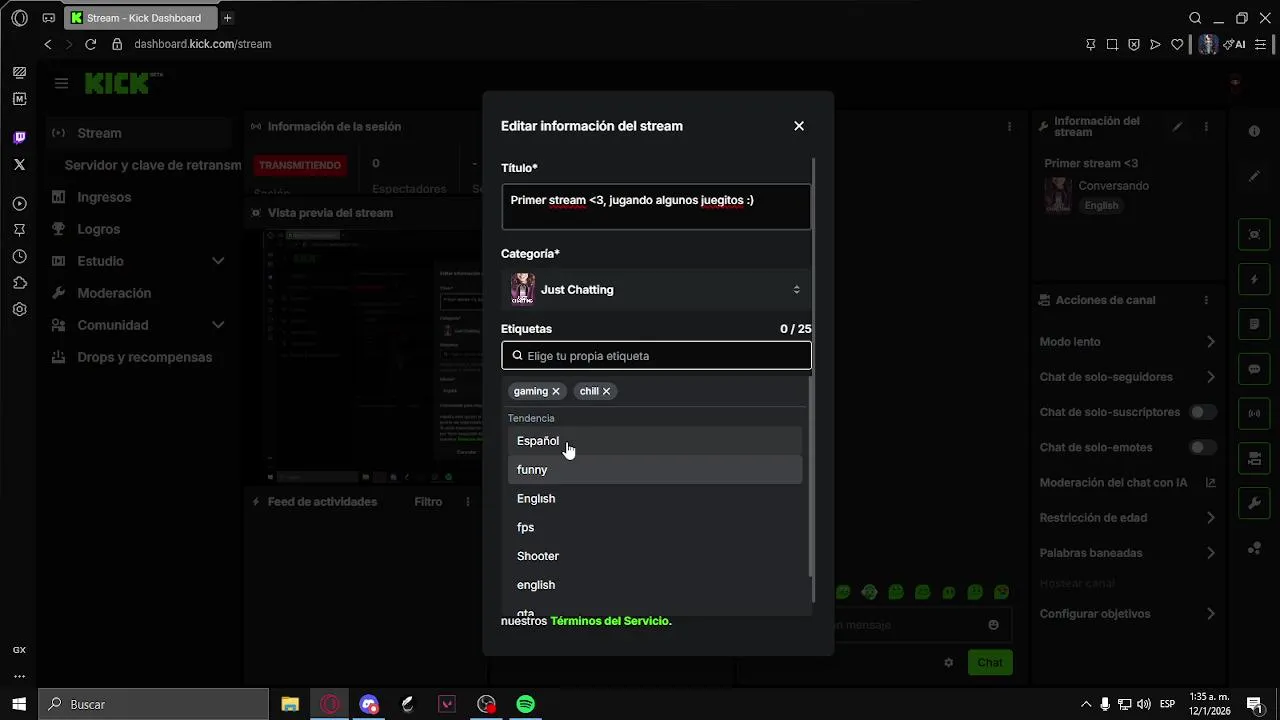Open Extensions cube icon in Opera sidebar
Image resolution: width=1280 pixels, height=720 pixels.
[19, 283]
